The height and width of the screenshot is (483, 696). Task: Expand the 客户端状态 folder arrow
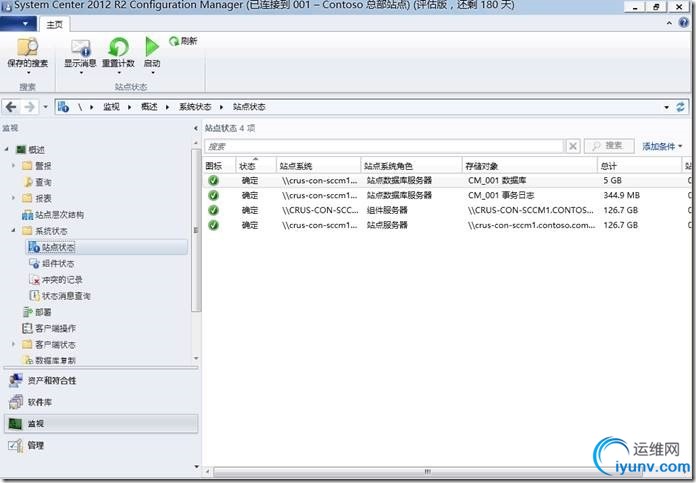coord(13,344)
